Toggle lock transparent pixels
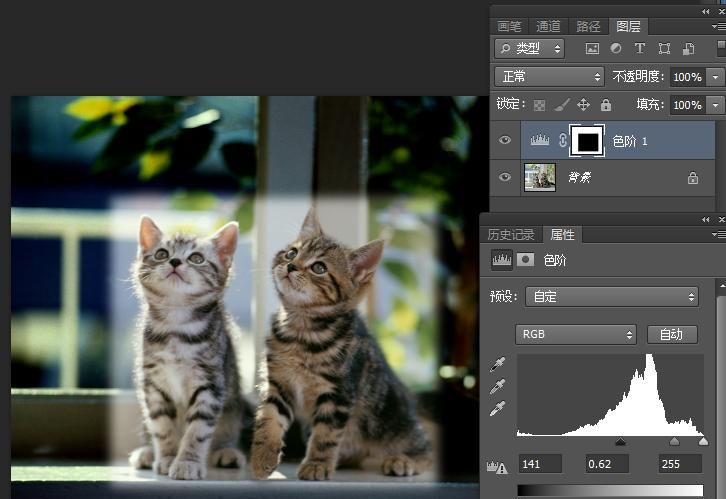 pyautogui.click(x=539, y=104)
